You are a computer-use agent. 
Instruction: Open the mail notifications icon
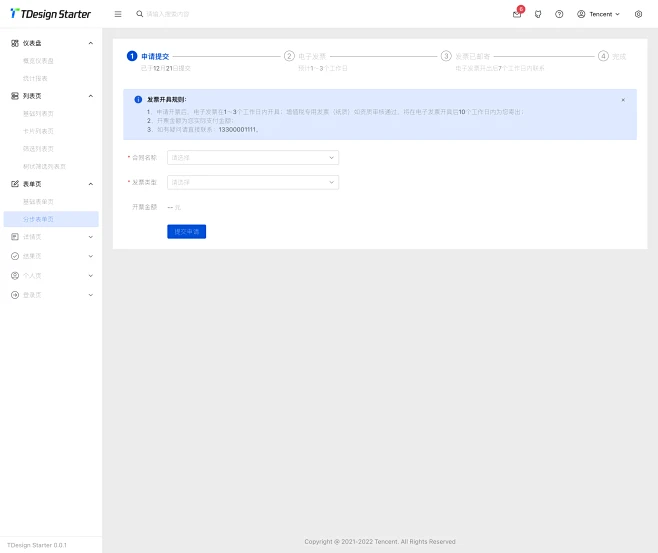coord(517,14)
